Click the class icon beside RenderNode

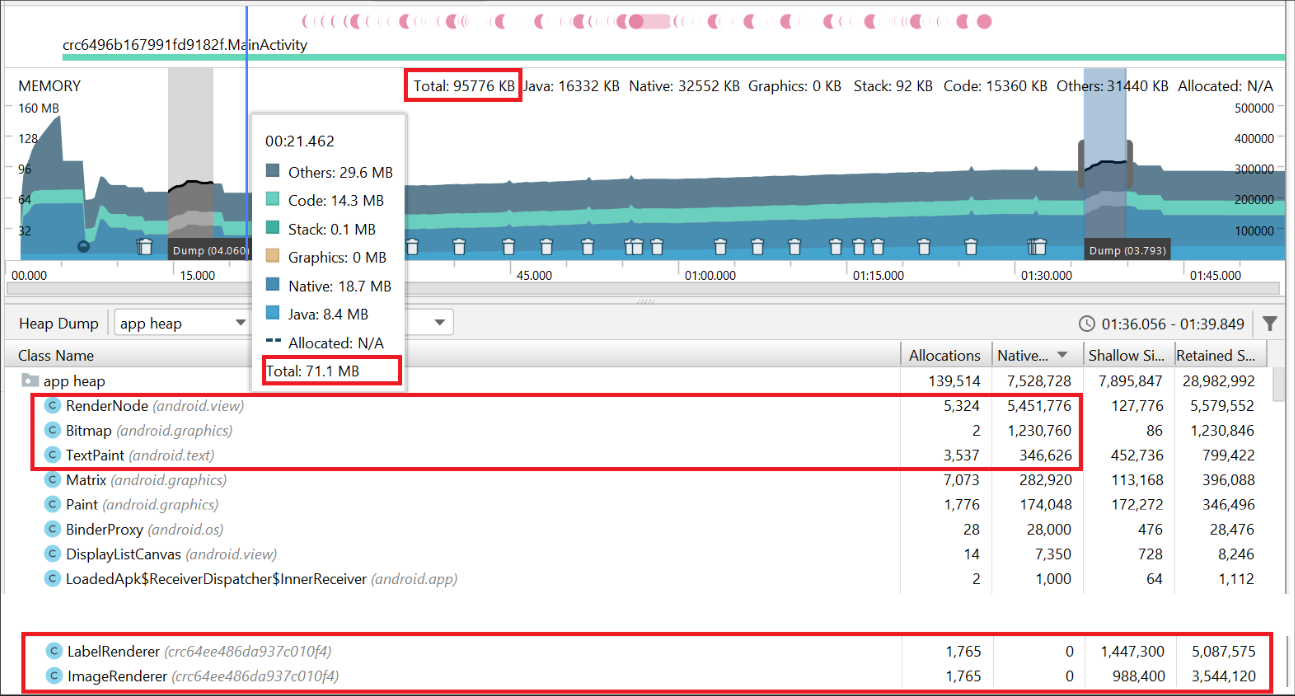(x=52, y=405)
